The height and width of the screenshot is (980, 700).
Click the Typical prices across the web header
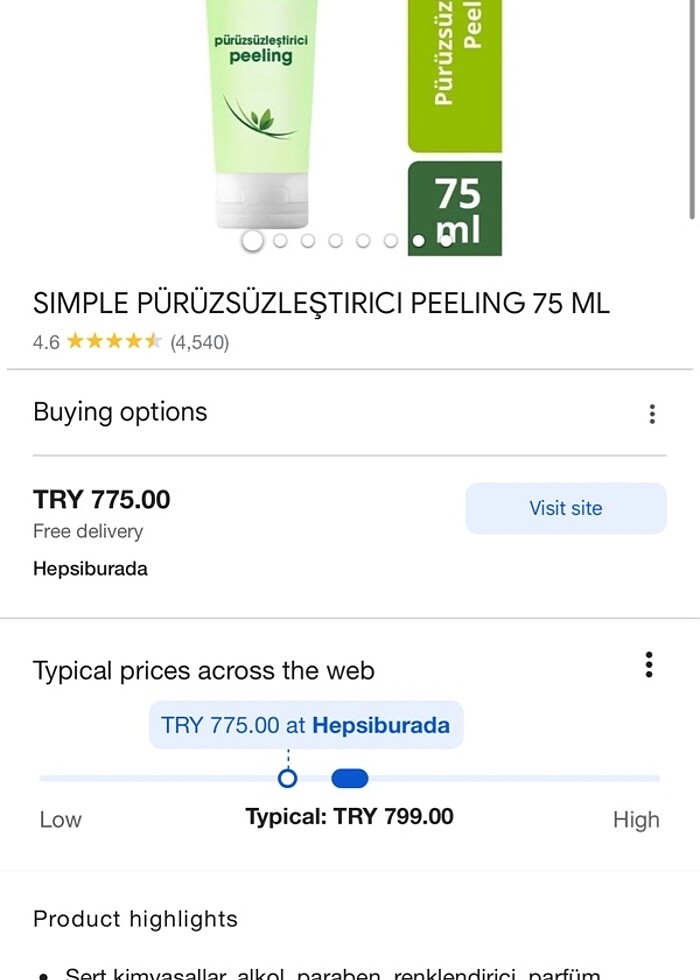[204, 670]
